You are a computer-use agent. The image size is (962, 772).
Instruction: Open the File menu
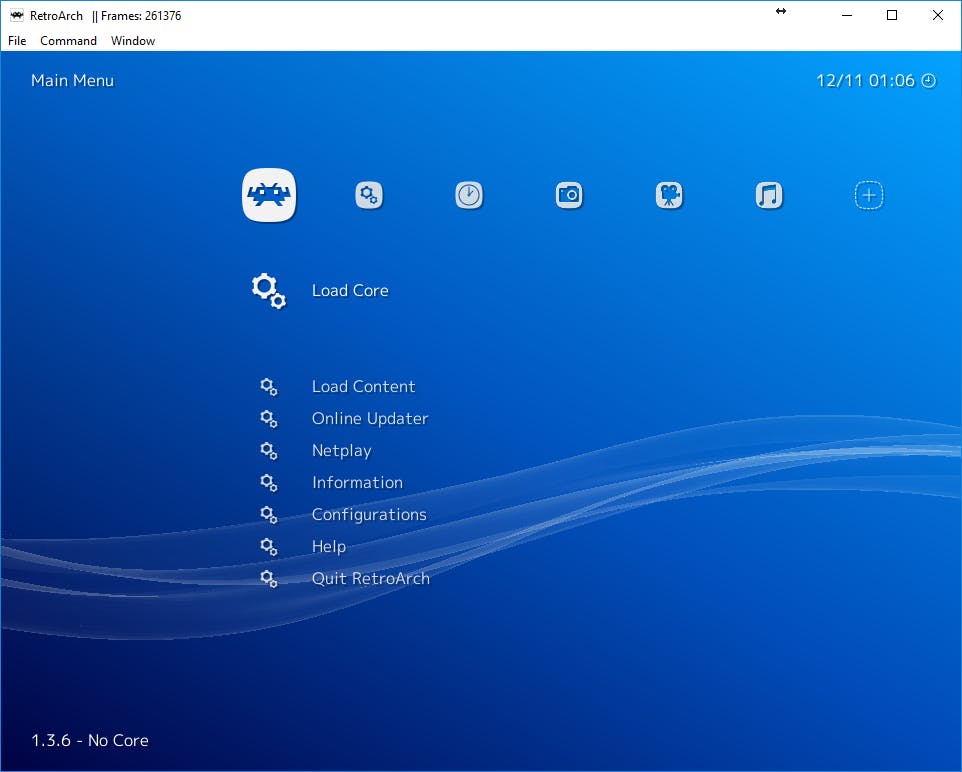(17, 41)
